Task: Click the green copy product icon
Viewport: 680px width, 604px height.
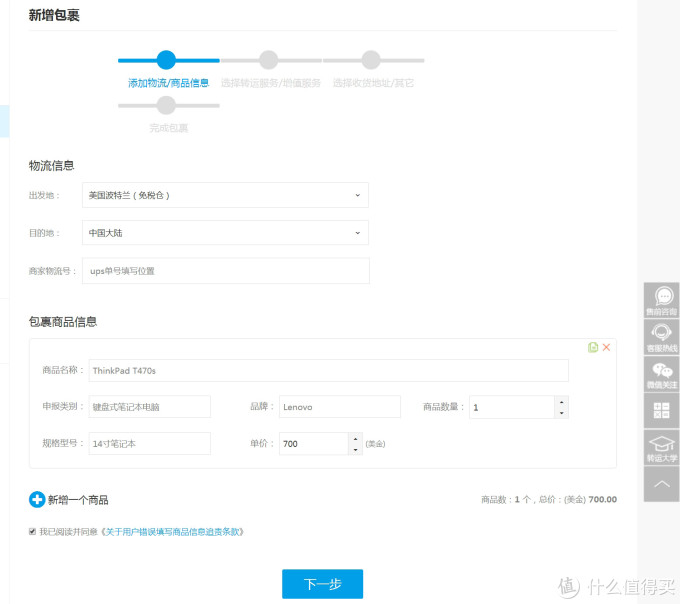Action: pos(593,347)
